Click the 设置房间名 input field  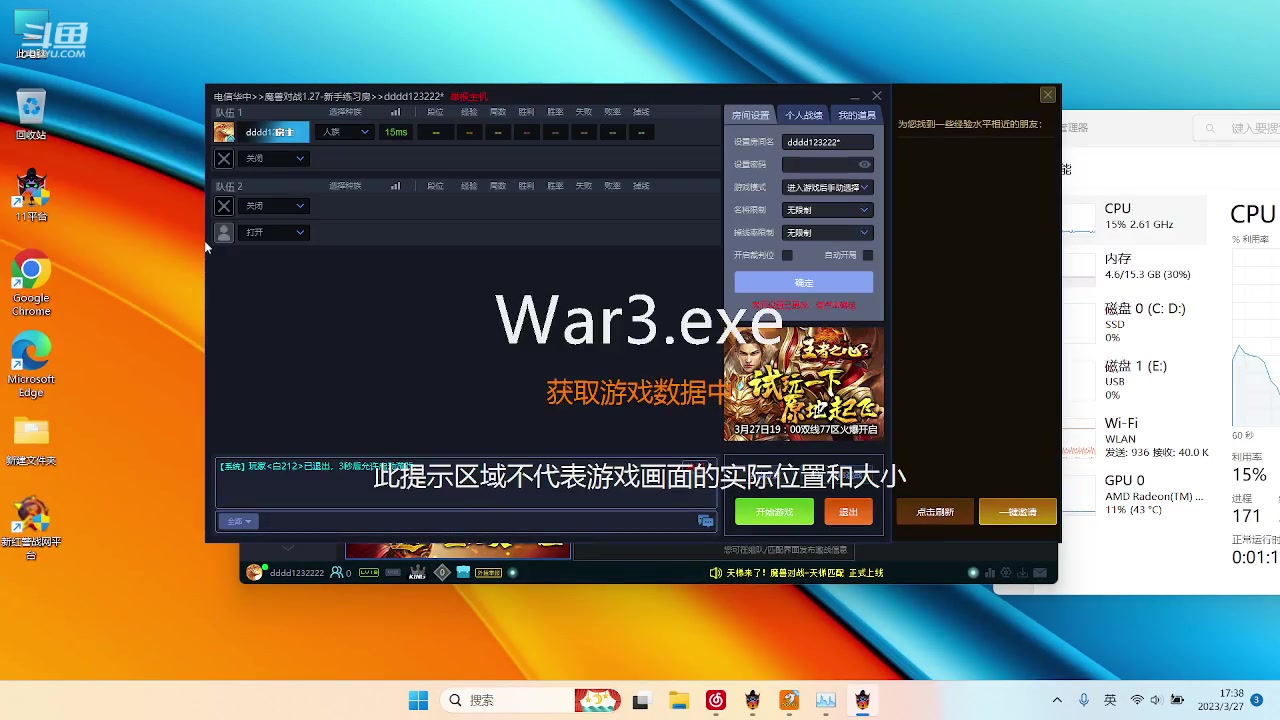827,142
